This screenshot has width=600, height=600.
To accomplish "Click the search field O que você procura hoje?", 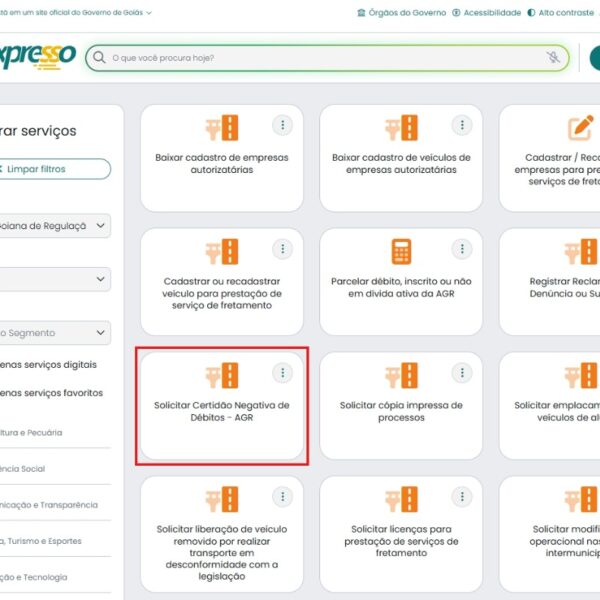I will 327,58.
